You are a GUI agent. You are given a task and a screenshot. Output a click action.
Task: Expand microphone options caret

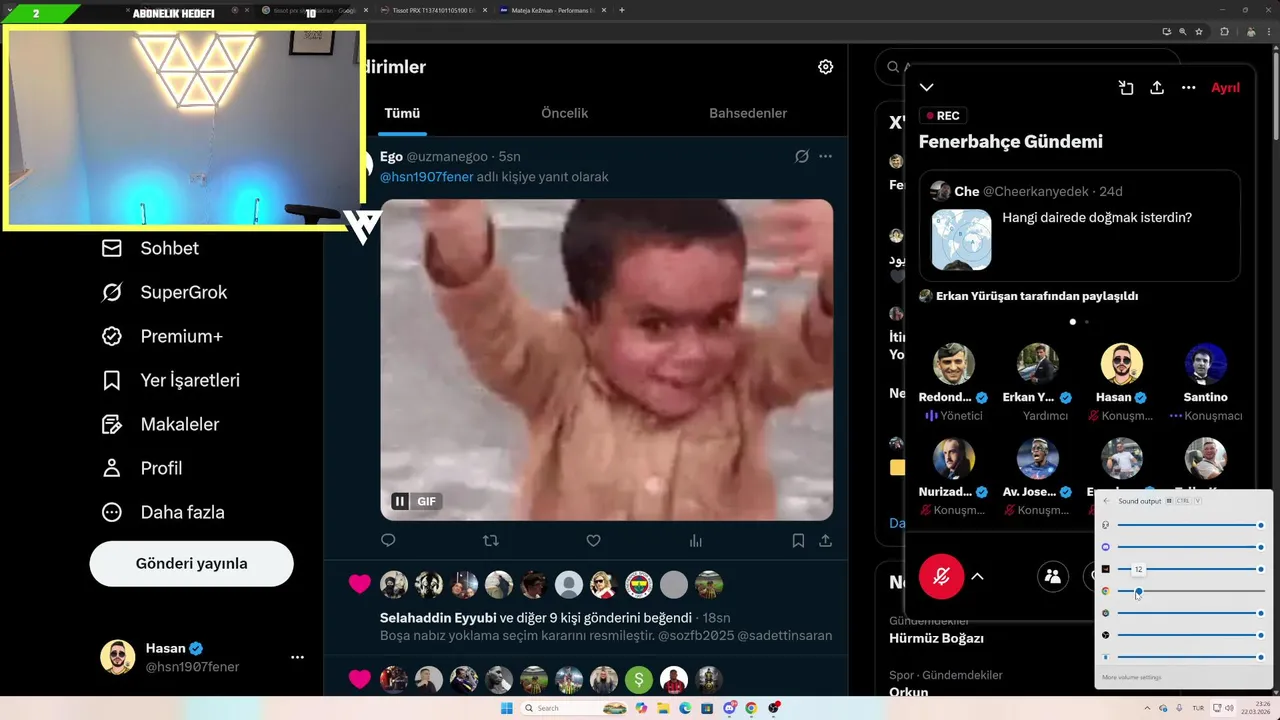coord(977,576)
